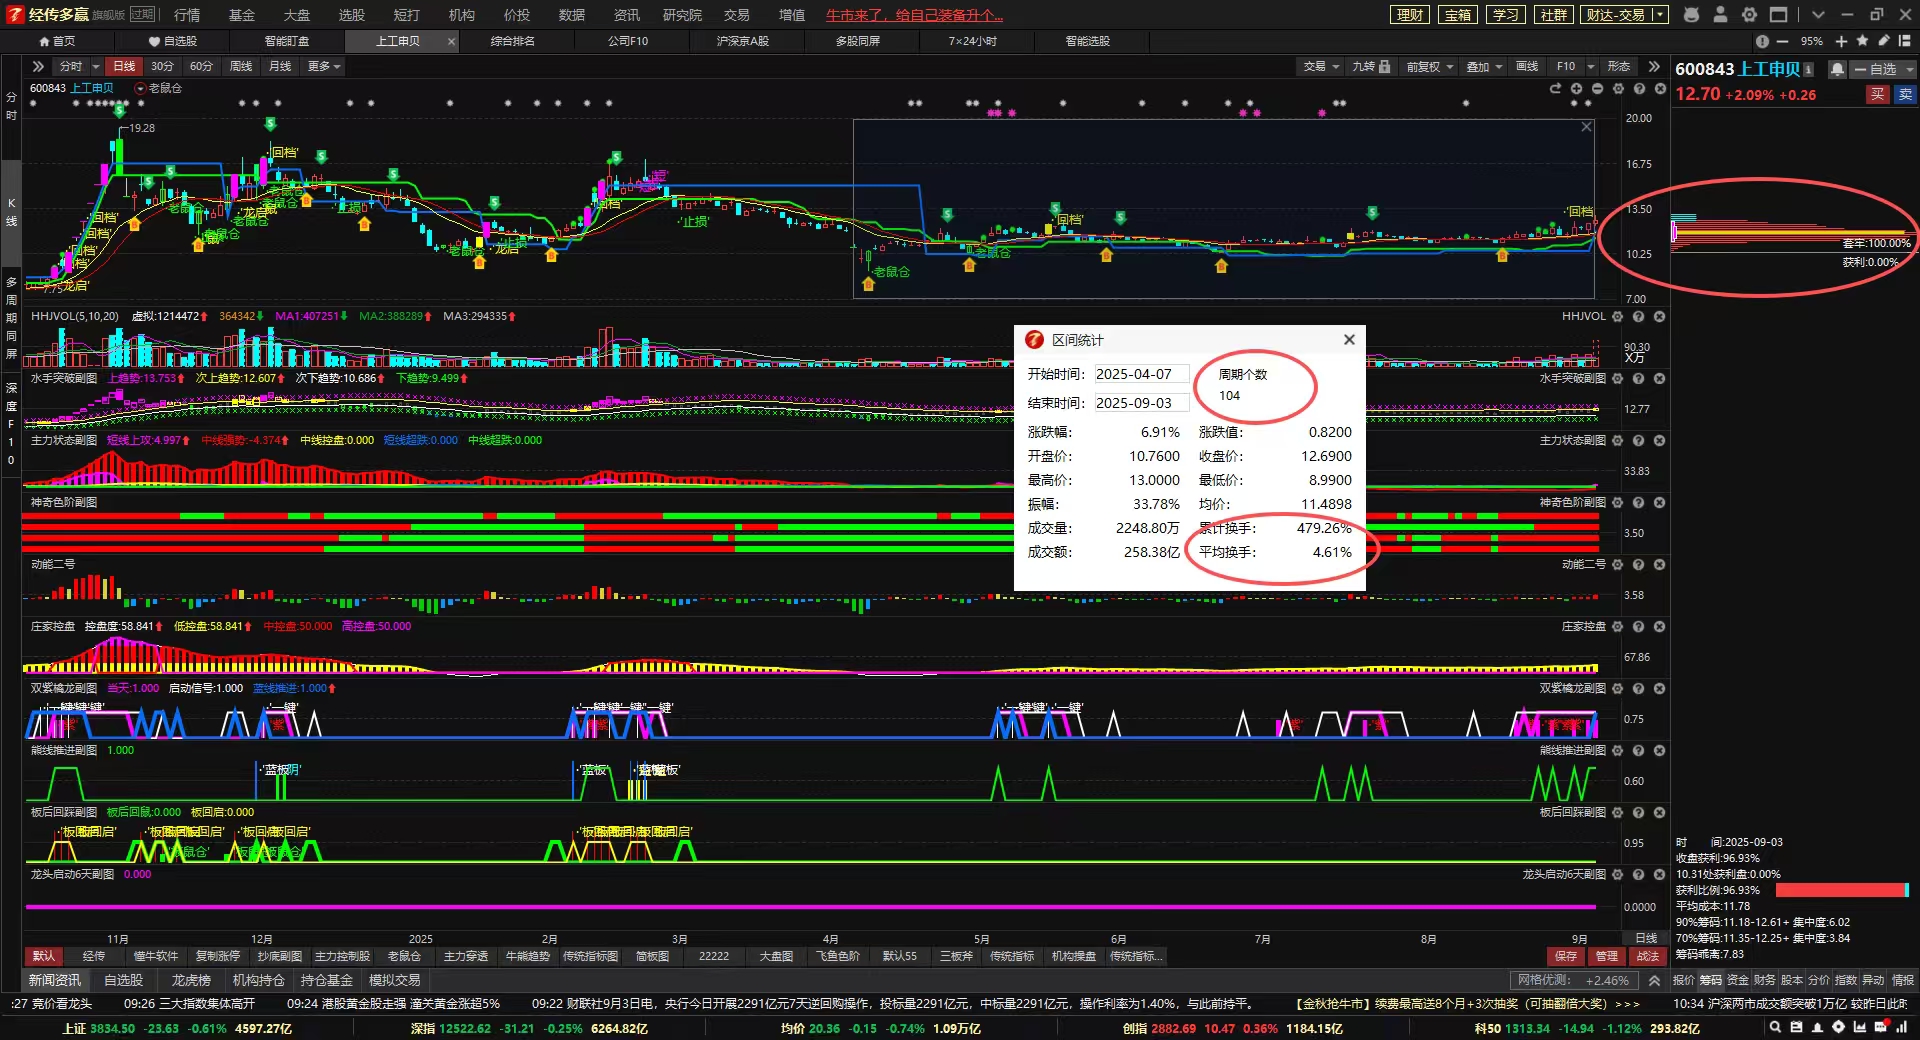1920x1040 pixels.
Task: Open the settings gear in the title bar
Action: 1749,15
